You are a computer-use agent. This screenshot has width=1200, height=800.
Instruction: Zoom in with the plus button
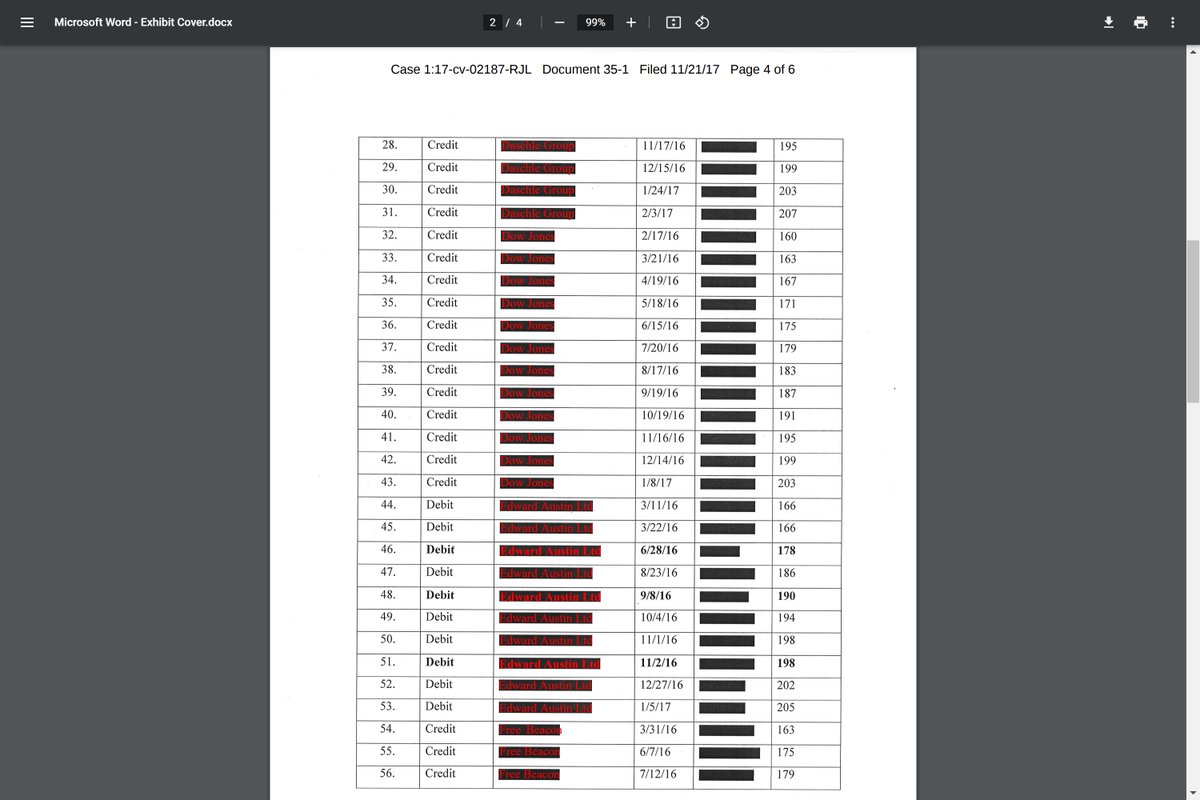631,22
